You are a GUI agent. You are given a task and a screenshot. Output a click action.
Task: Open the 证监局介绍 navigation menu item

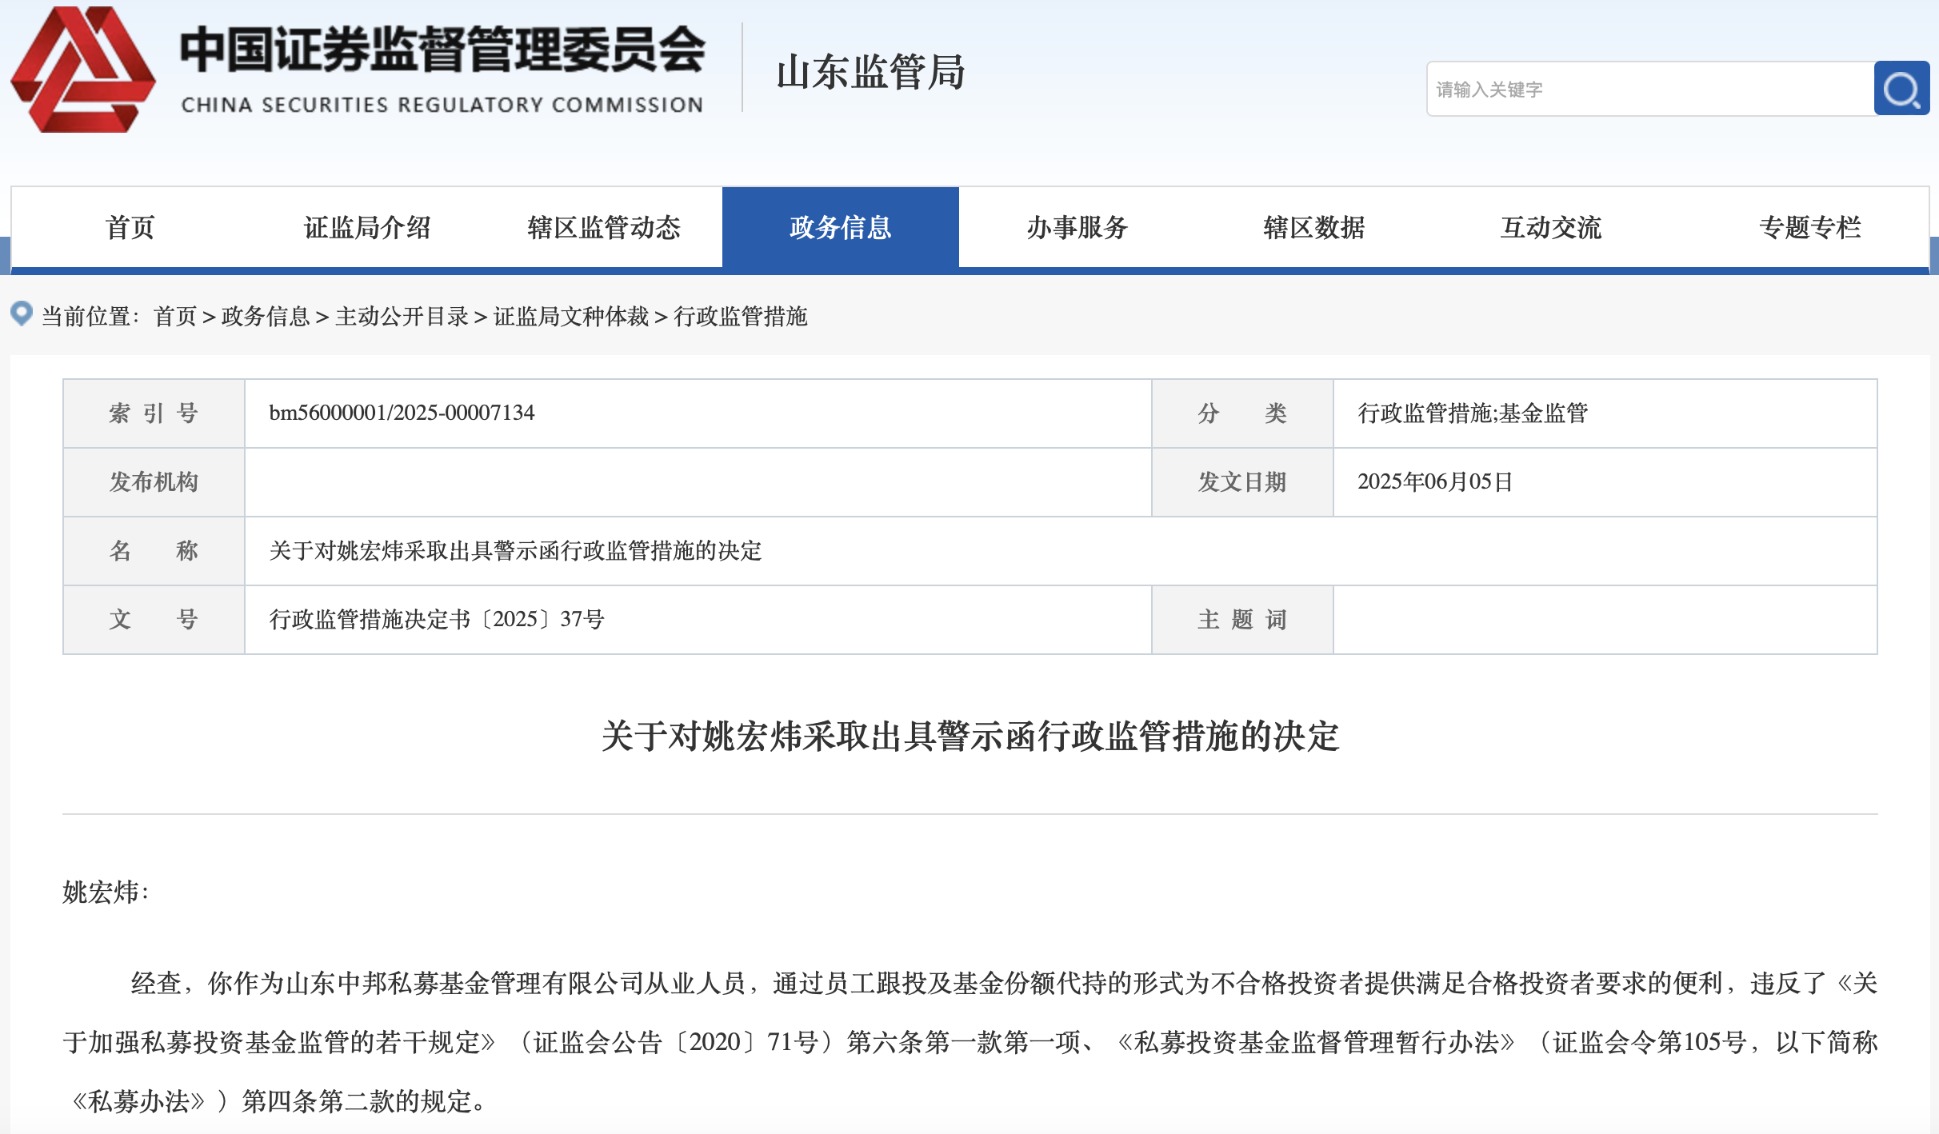coord(367,227)
